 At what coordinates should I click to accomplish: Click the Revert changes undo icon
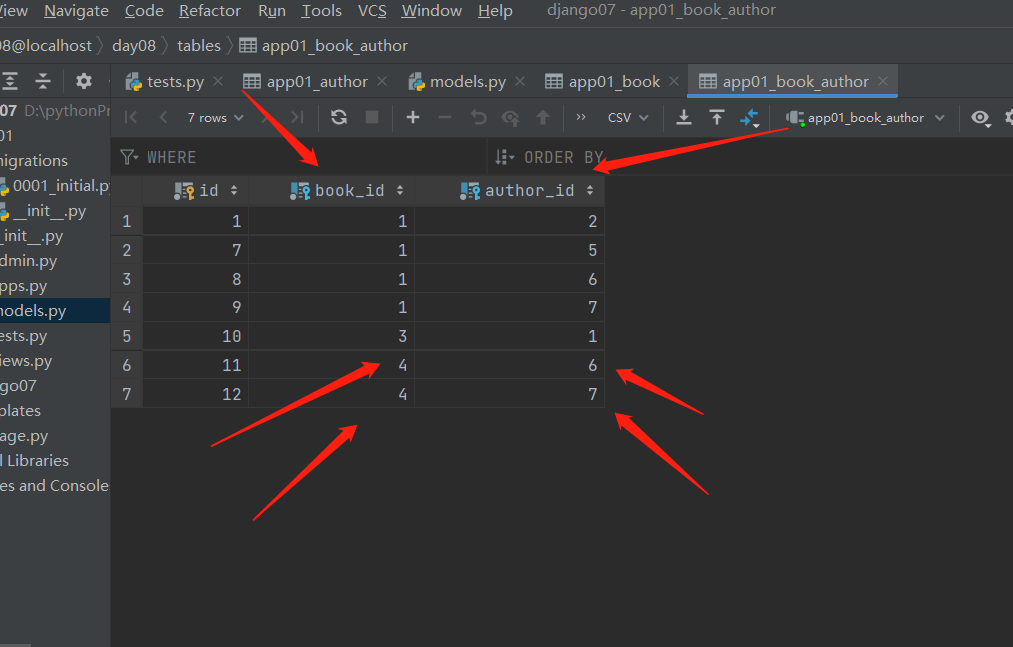478,117
